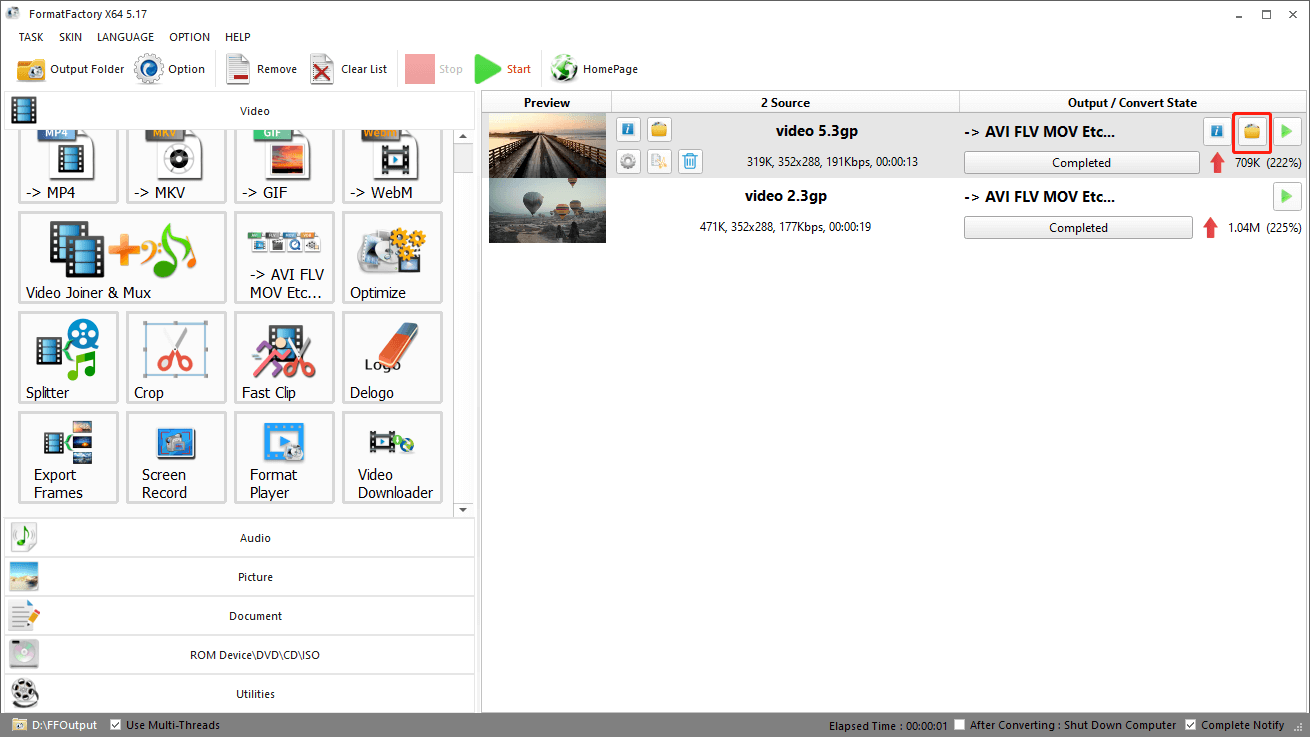1310x737 pixels.
Task: Start the conversion with Start button
Action: click(x=503, y=69)
